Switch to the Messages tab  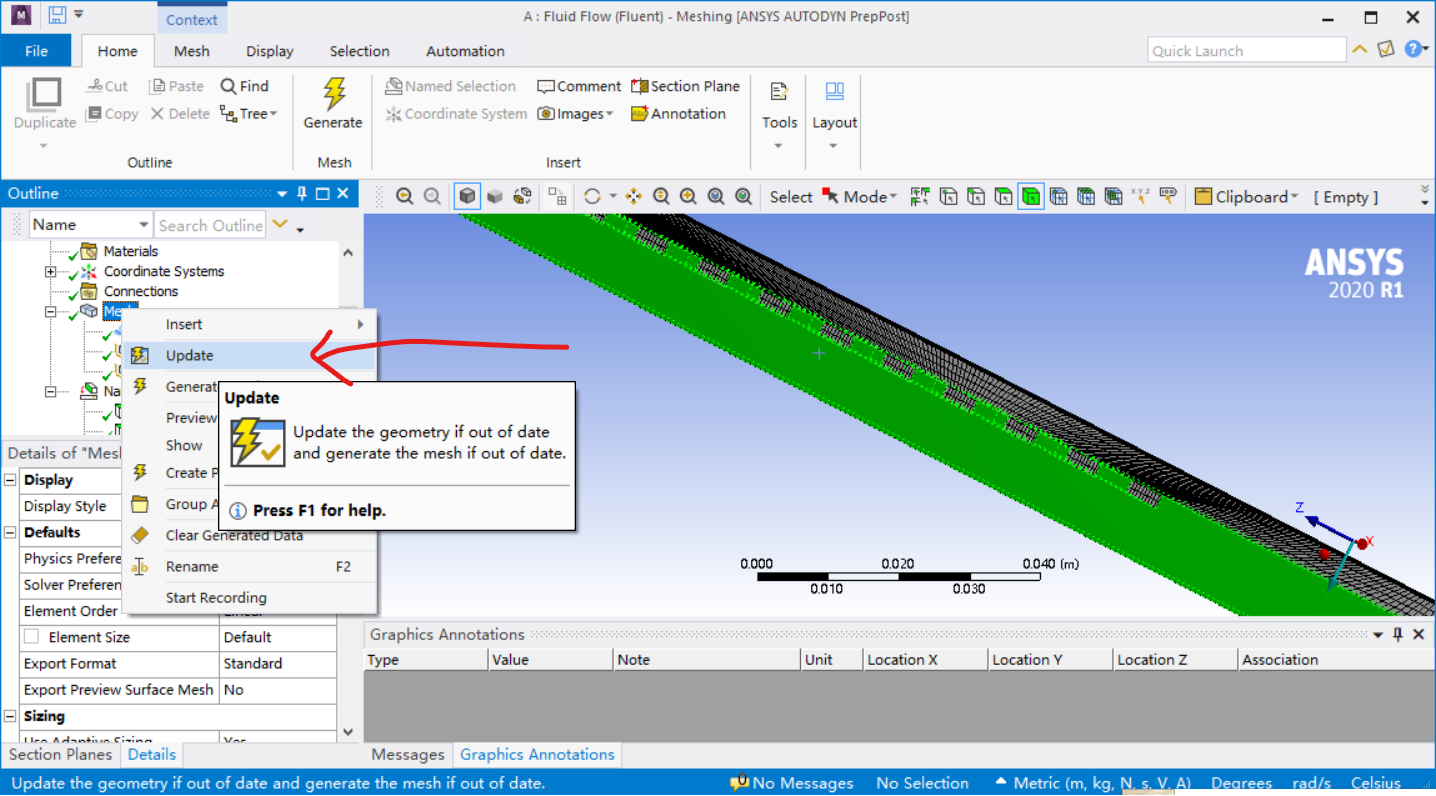tap(408, 755)
